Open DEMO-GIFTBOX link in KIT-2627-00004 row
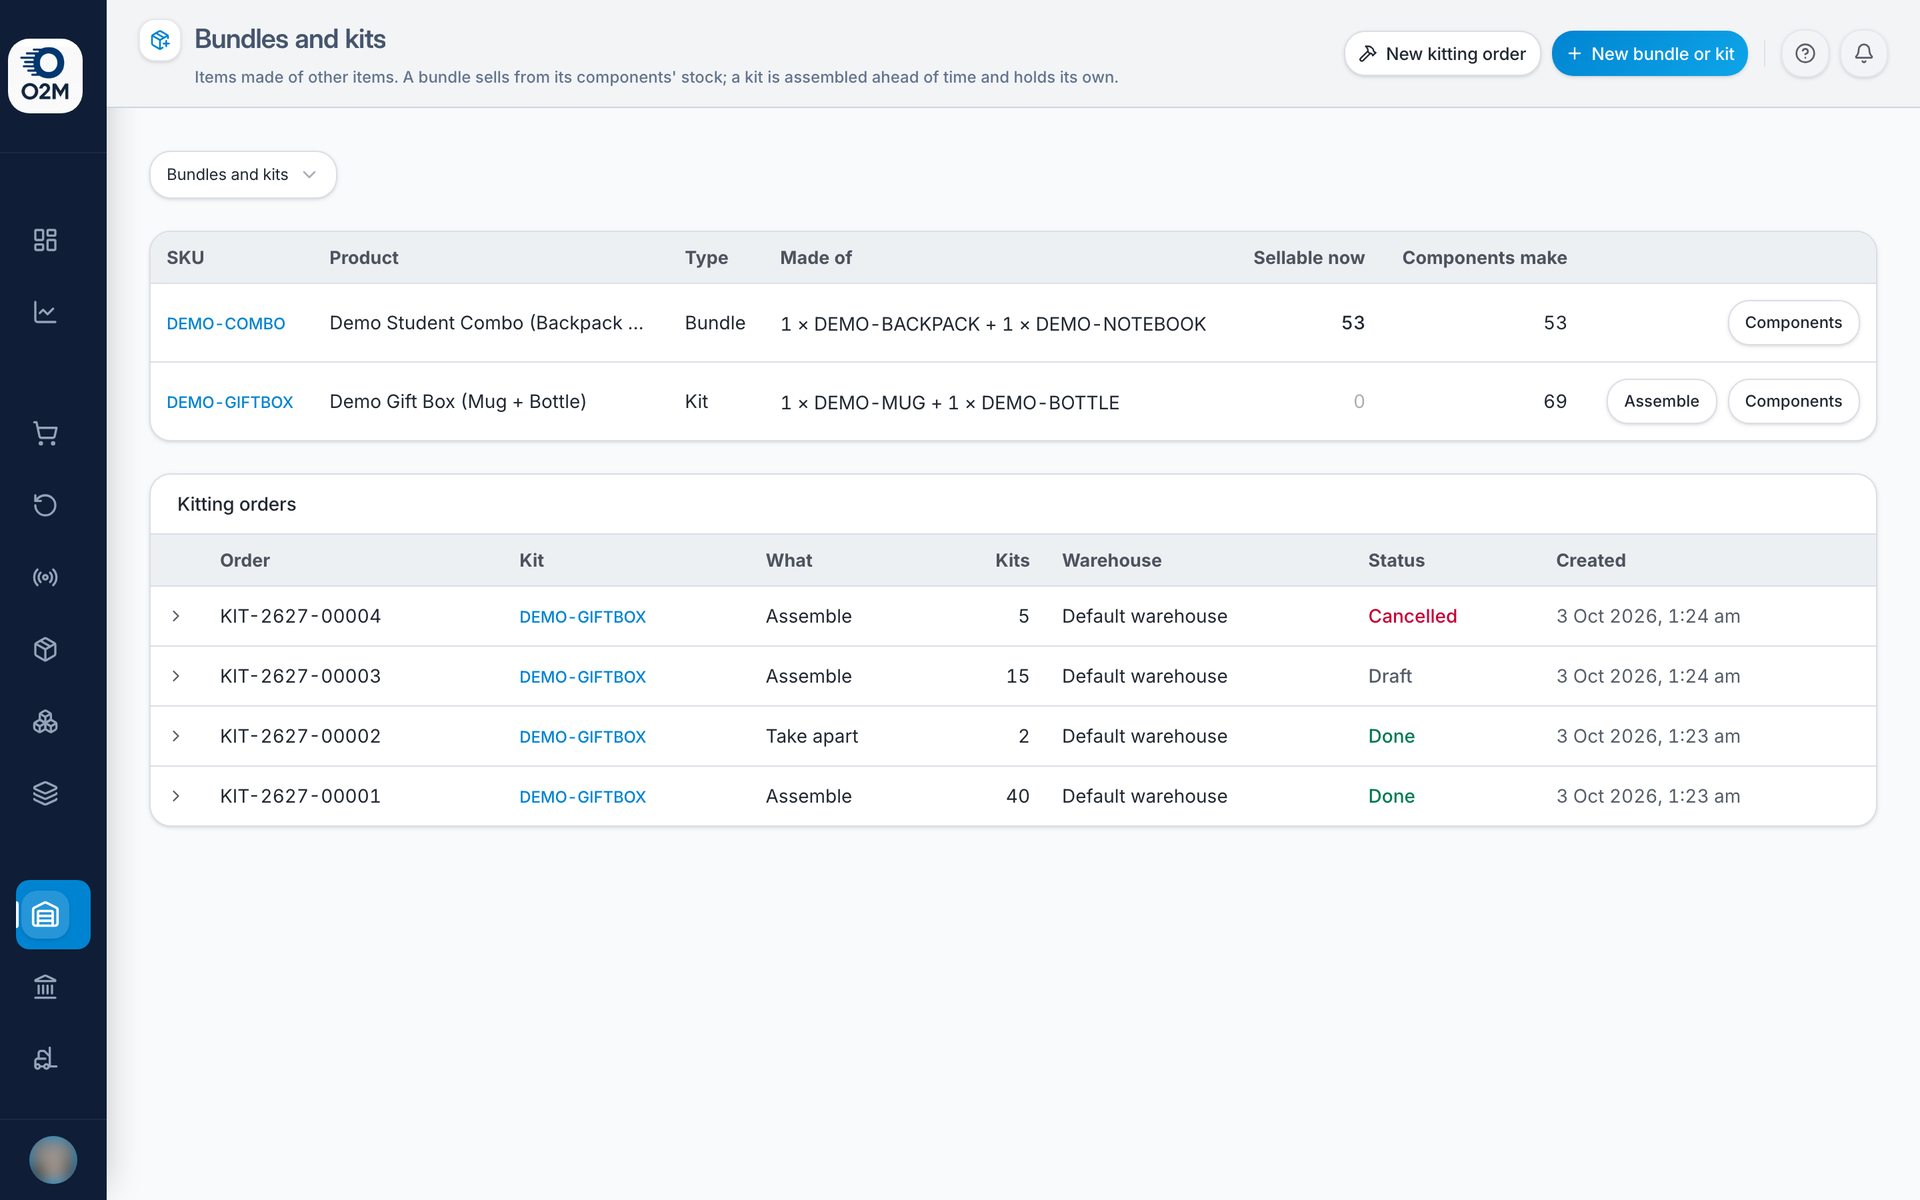Screen dimensions: 1920x1200 click(583, 617)
